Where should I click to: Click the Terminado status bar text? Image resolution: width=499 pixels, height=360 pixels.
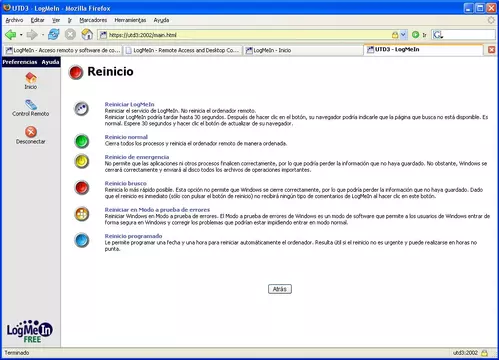tap(17, 353)
